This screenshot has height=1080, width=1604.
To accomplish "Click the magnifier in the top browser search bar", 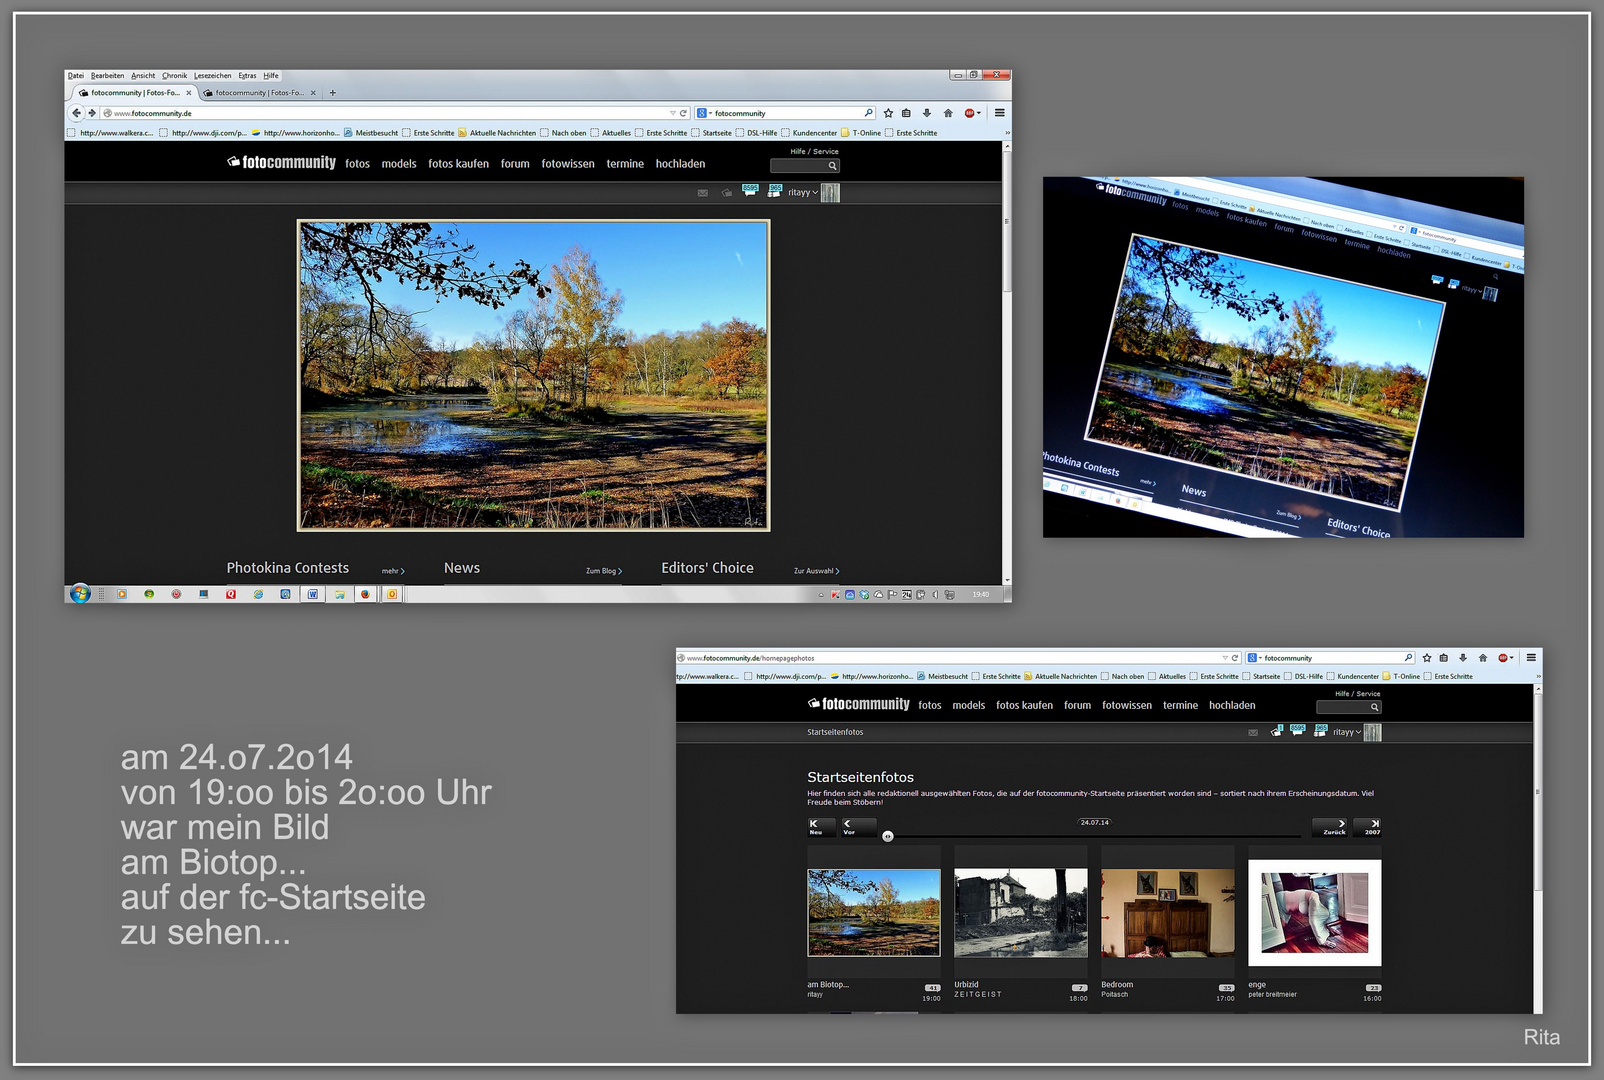I will click(x=868, y=113).
